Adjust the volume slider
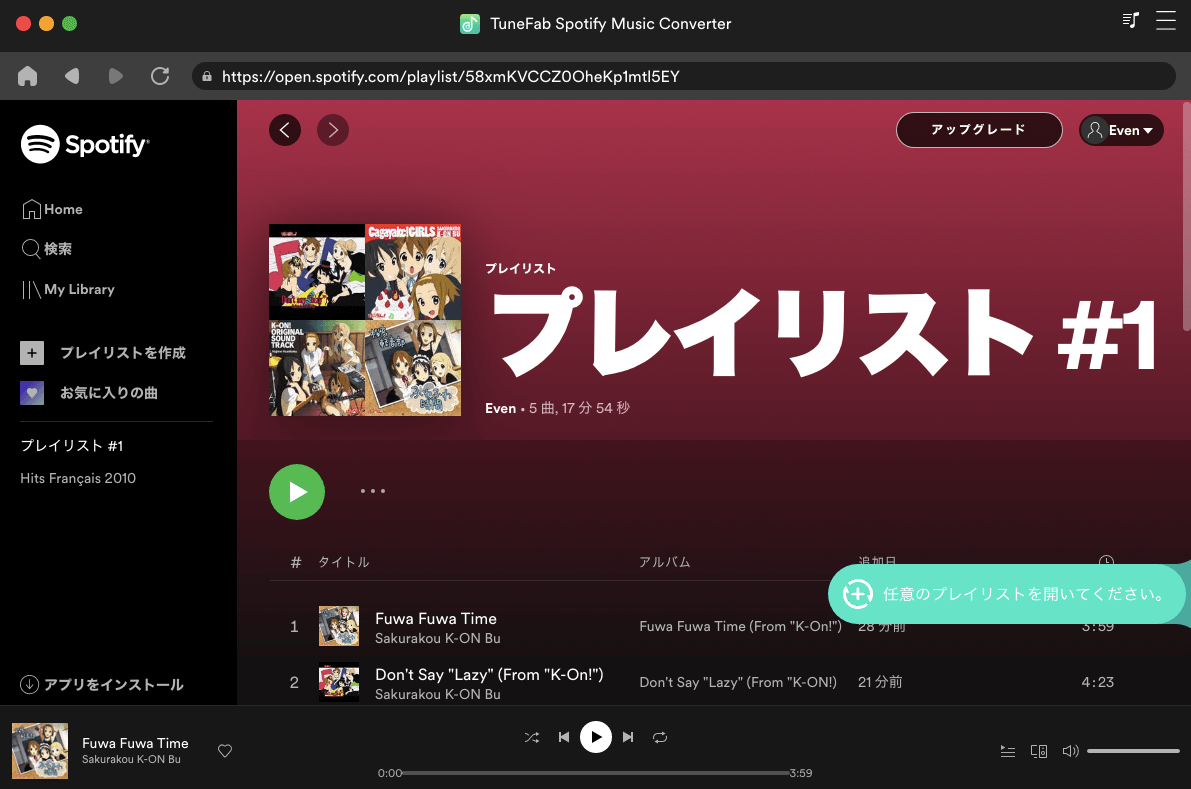Image resolution: width=1191 pixels, height=789 pixels. pyautogui.click(x=1132, y=751)
